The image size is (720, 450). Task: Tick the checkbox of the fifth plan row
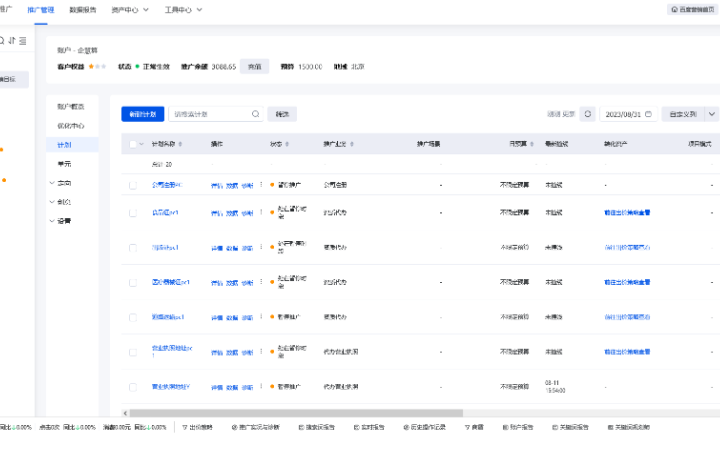(133, 317)
